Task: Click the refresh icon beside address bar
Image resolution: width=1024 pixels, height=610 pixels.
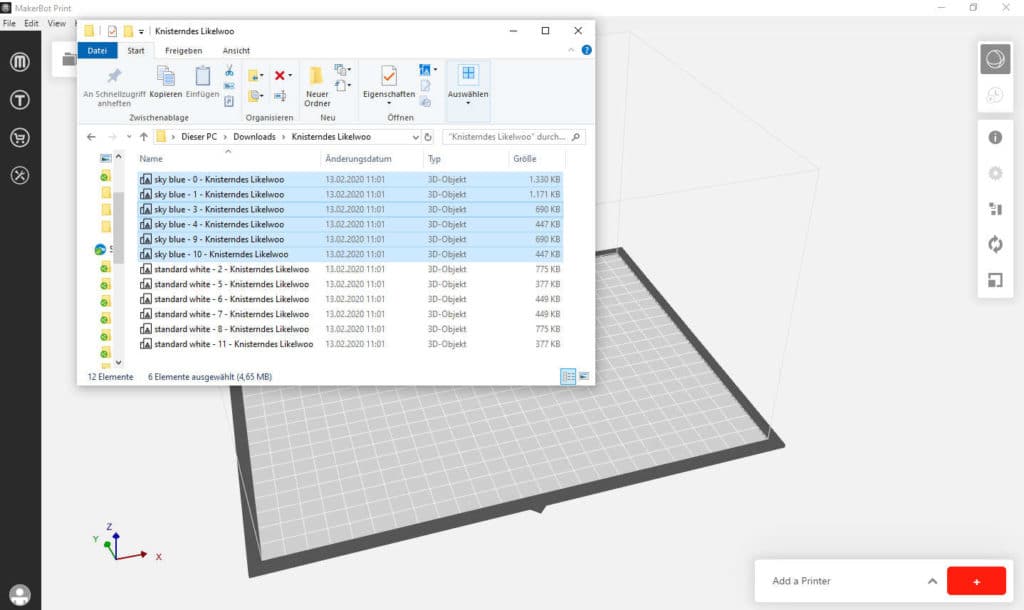Action: [x=428, y=137]
